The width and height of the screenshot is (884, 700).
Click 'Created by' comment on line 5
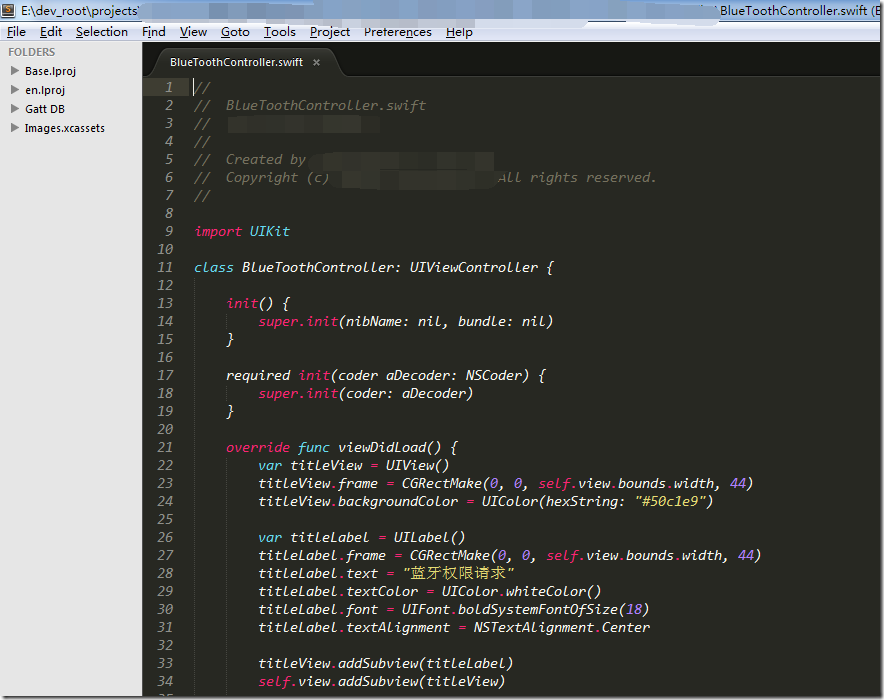coord(266,160)
